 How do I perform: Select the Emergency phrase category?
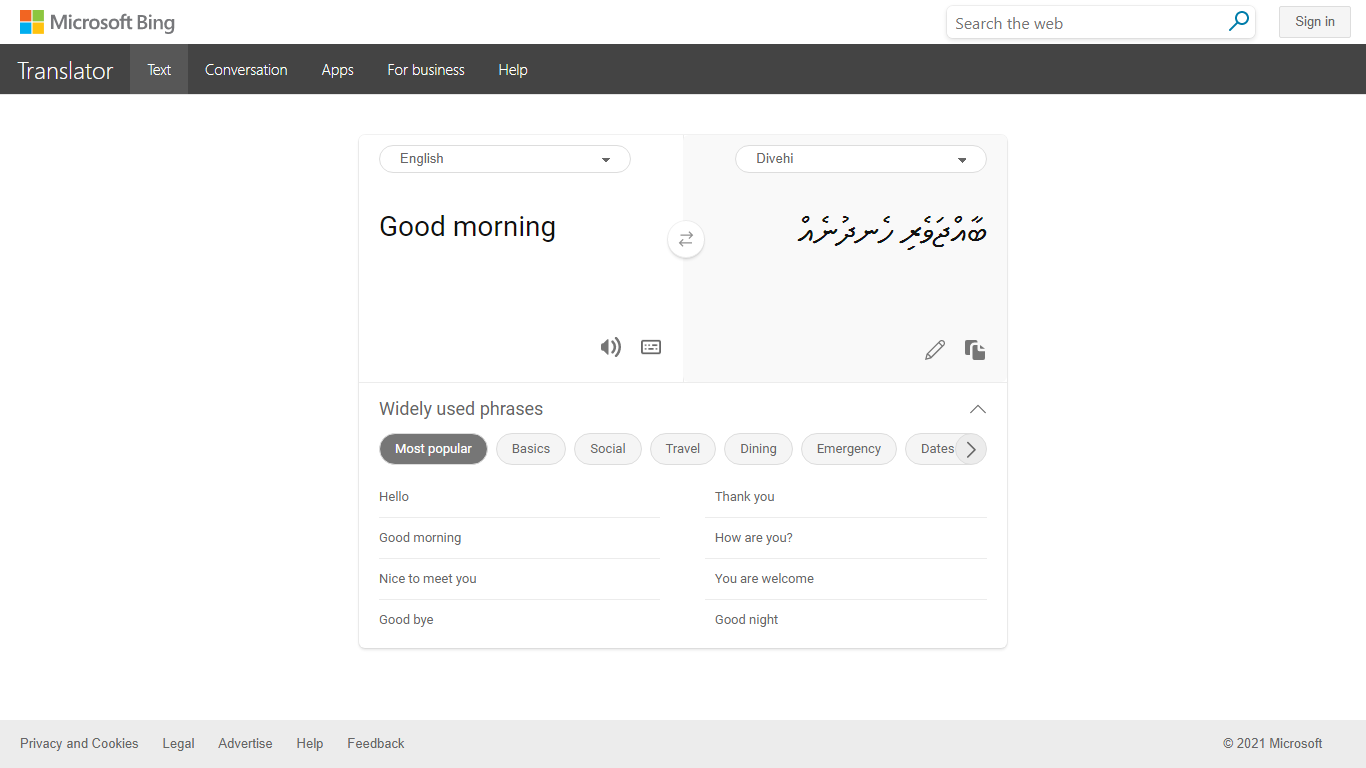(849, 449)
